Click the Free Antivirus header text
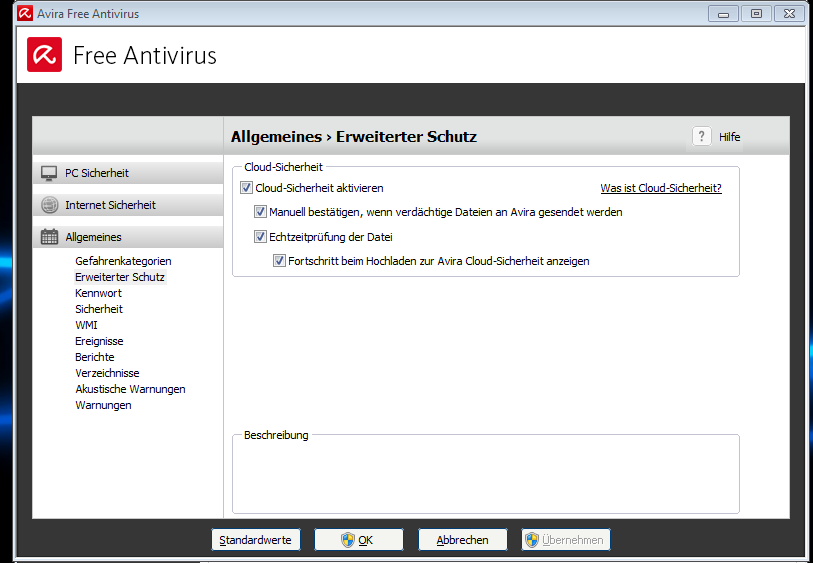 pos(145,55)
